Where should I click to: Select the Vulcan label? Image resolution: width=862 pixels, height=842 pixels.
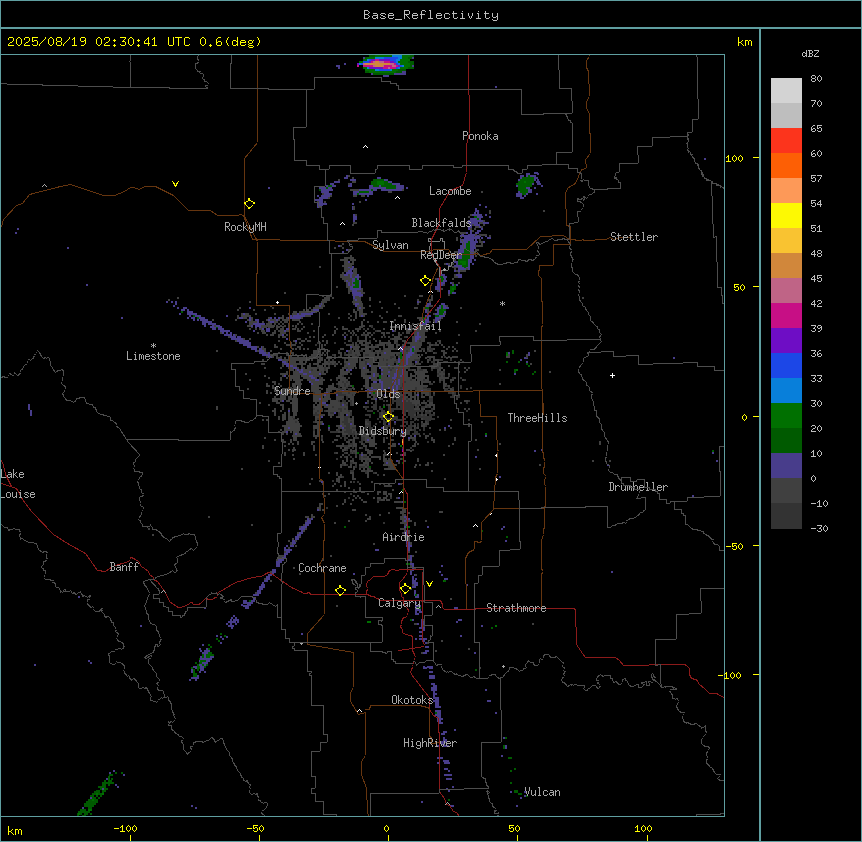tap(542, 792)
